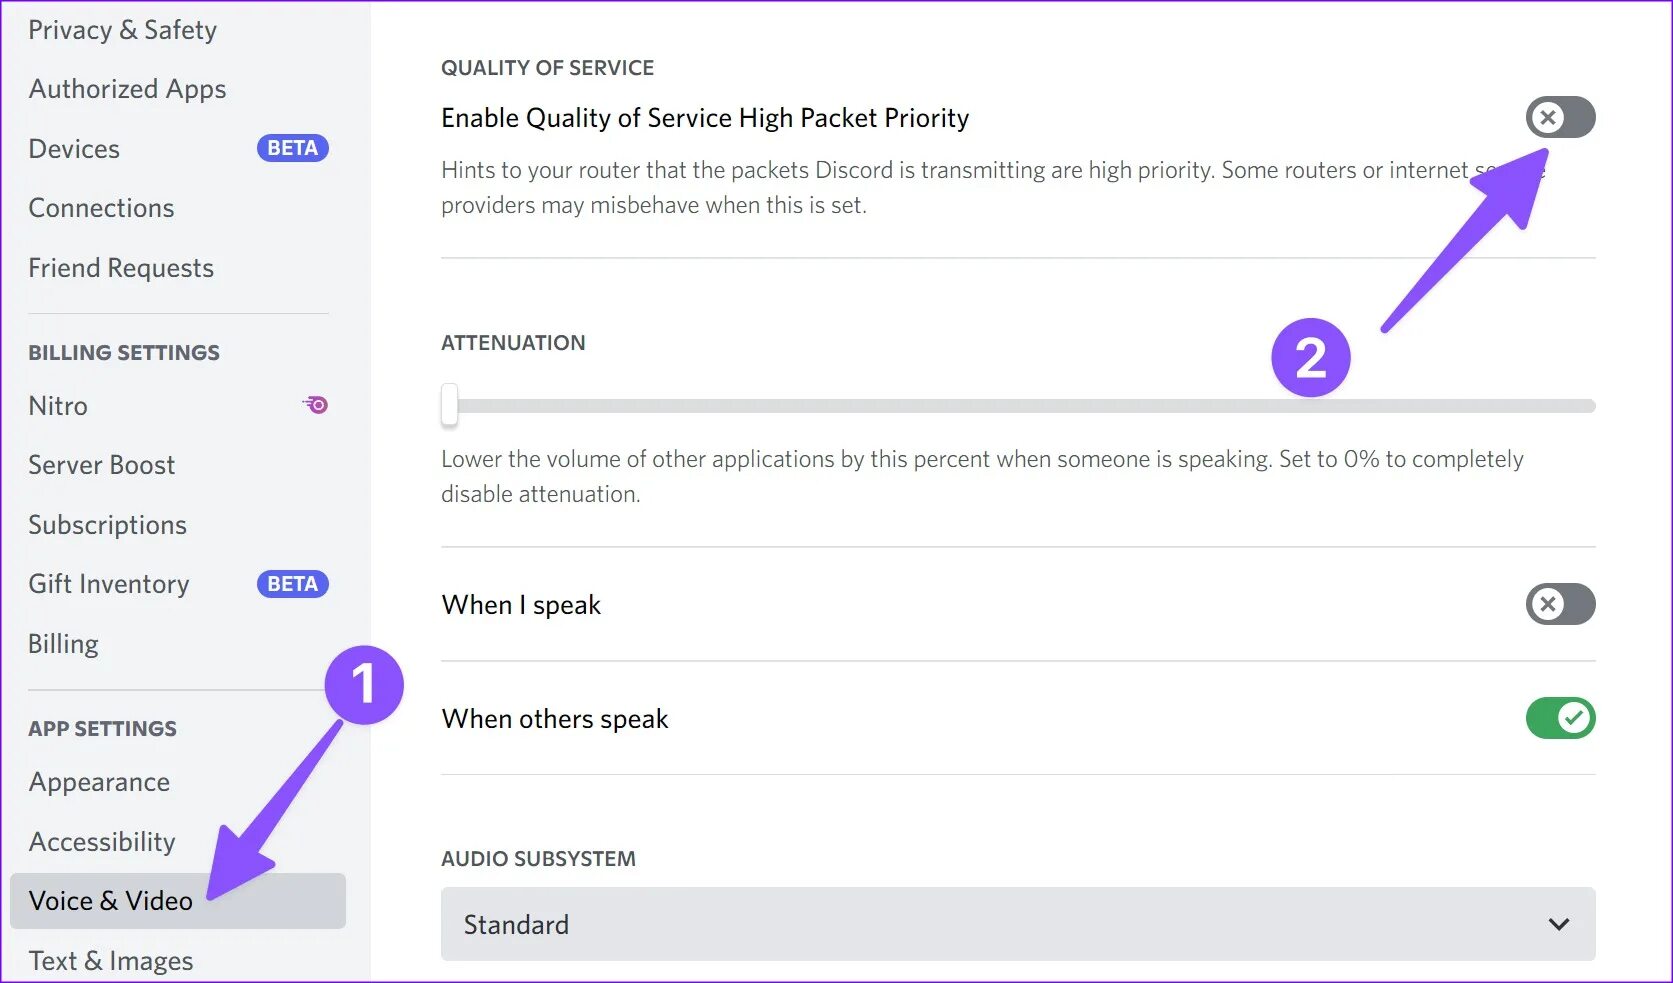Open the Billing settings item

coord(63,644)
